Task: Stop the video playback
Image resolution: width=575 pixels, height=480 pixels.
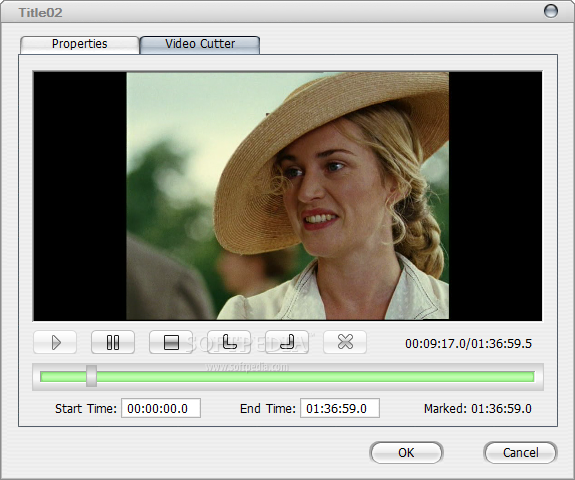Action: pos(171,342)
